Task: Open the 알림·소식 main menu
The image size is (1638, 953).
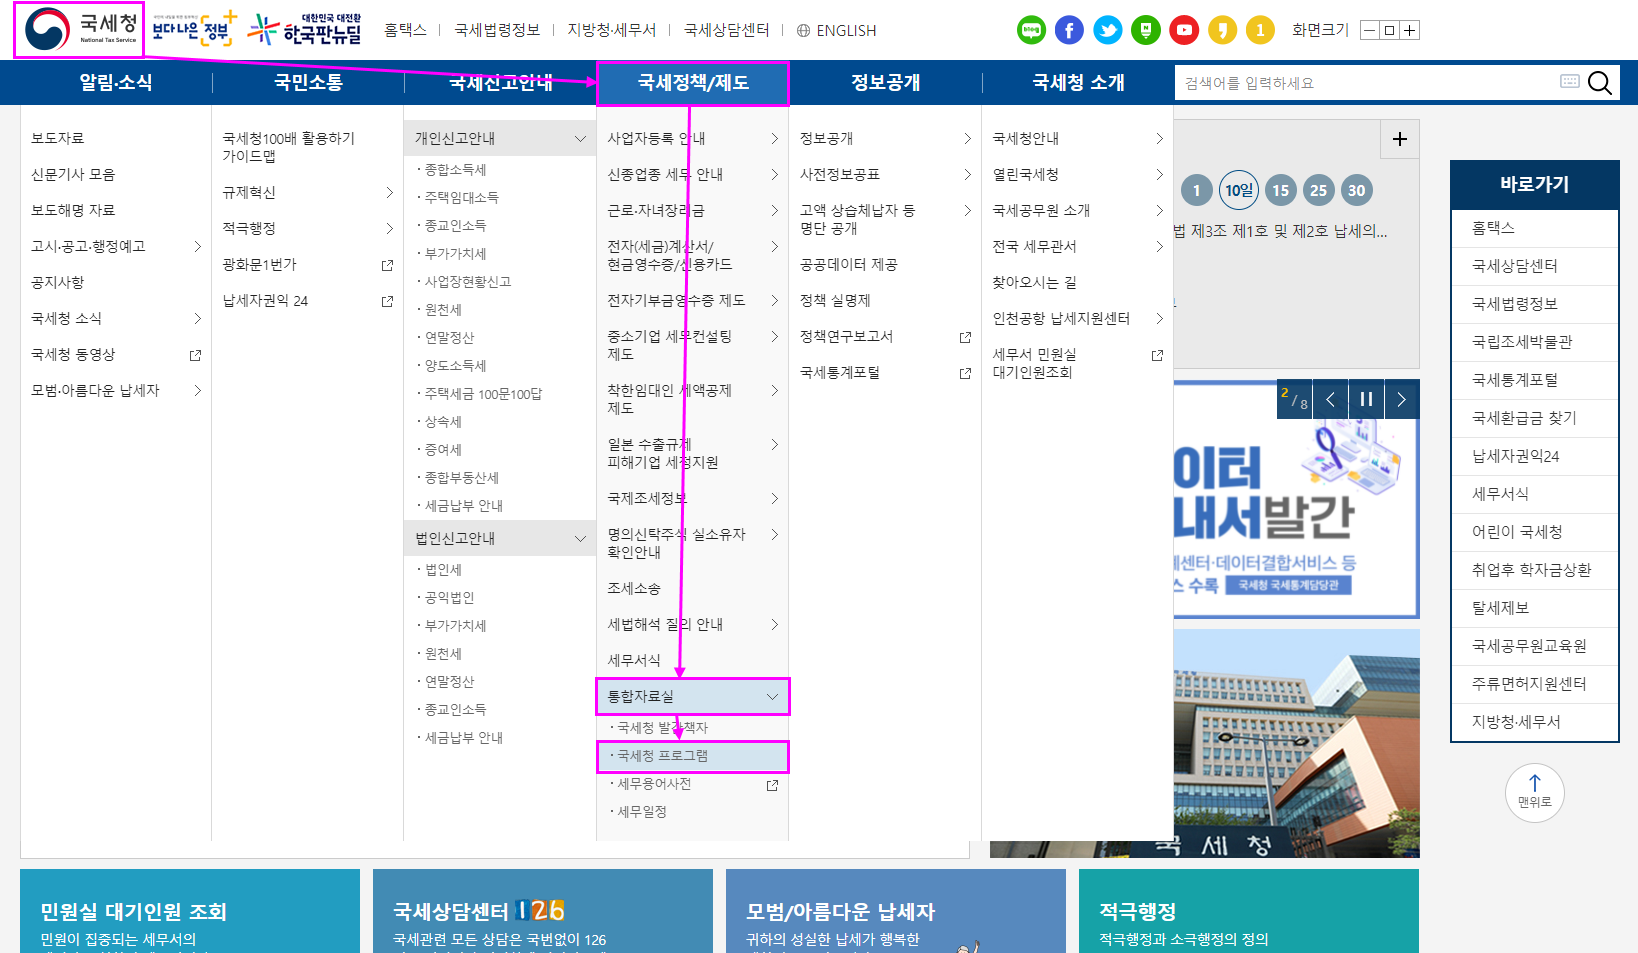Action: click(x=116, y=83)
